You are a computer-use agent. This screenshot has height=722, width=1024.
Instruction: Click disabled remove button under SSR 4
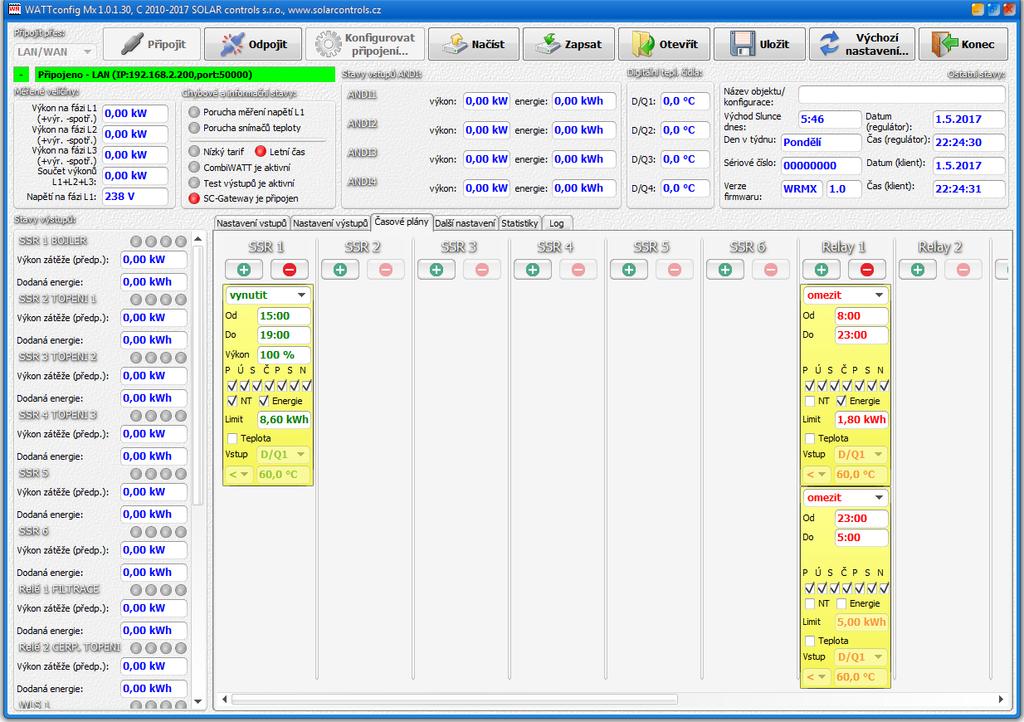(578, 270)
